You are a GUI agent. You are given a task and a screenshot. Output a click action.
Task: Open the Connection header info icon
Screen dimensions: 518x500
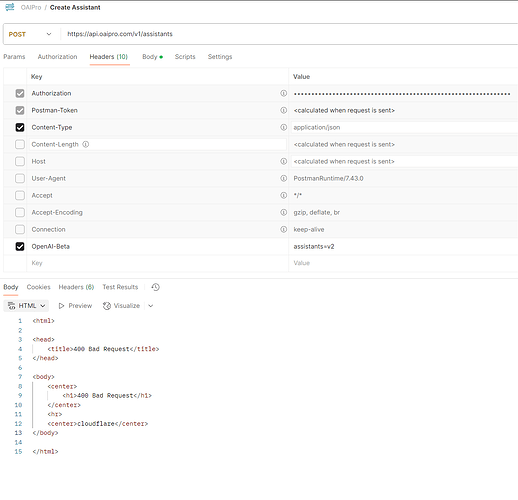(283, 229)
